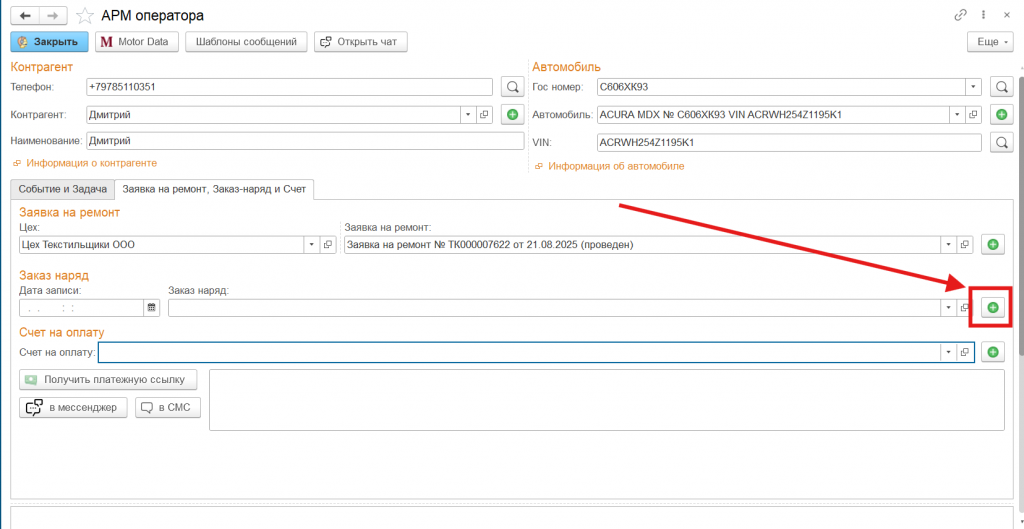Open the Заявка на ремонт record with open icon
This screenshot has height=529, width=1024.
[965, 244]
